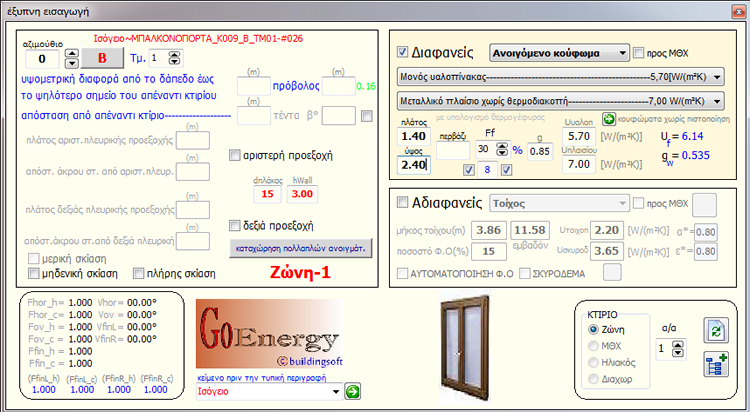Tick the δεξιά προεξοχή checkbox
The height and width of the screenshot is (412, 750).
[234, 224]
